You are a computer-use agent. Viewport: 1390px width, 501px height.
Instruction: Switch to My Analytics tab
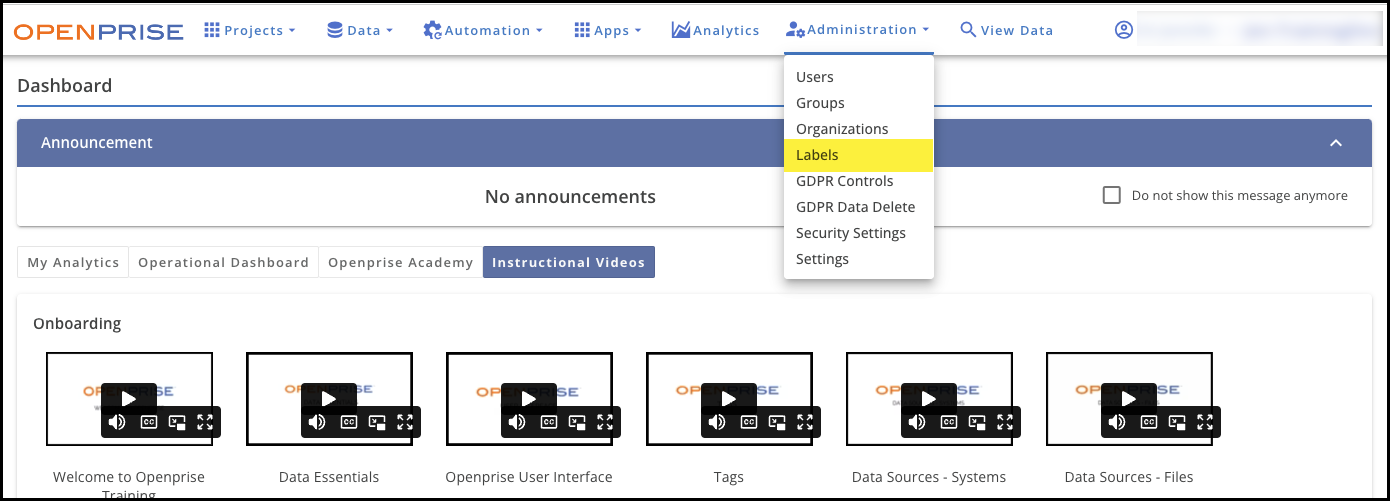click(73, 262)
